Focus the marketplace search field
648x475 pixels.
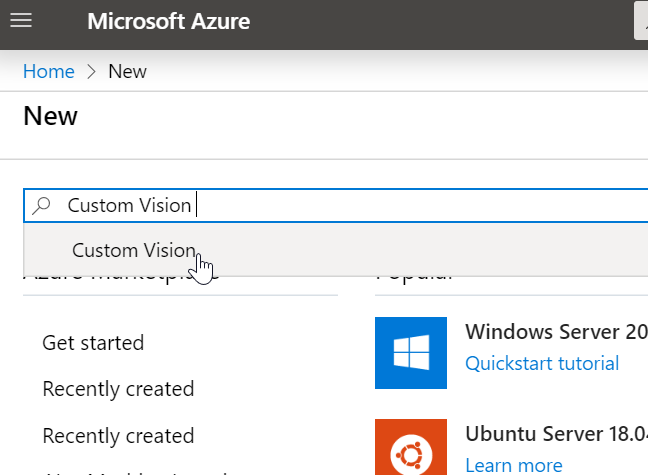click(x=336, y=205)
